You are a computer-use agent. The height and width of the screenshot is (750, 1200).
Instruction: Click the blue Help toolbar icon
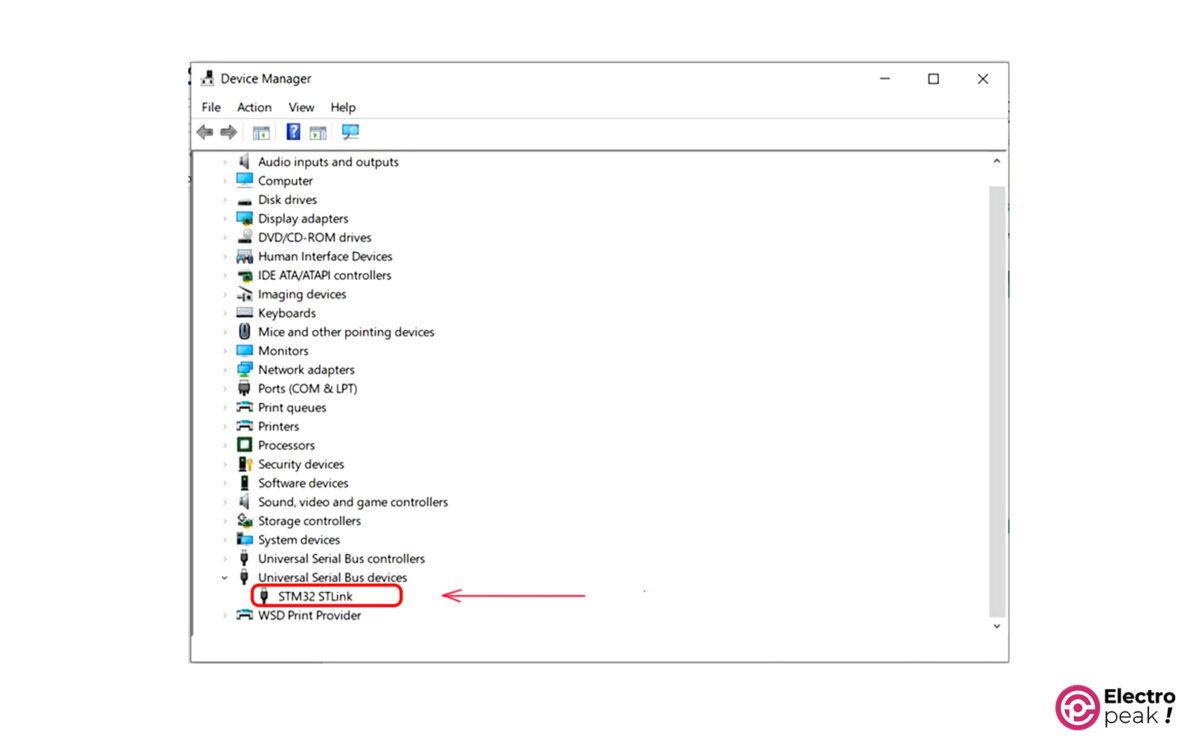[293, 132]
